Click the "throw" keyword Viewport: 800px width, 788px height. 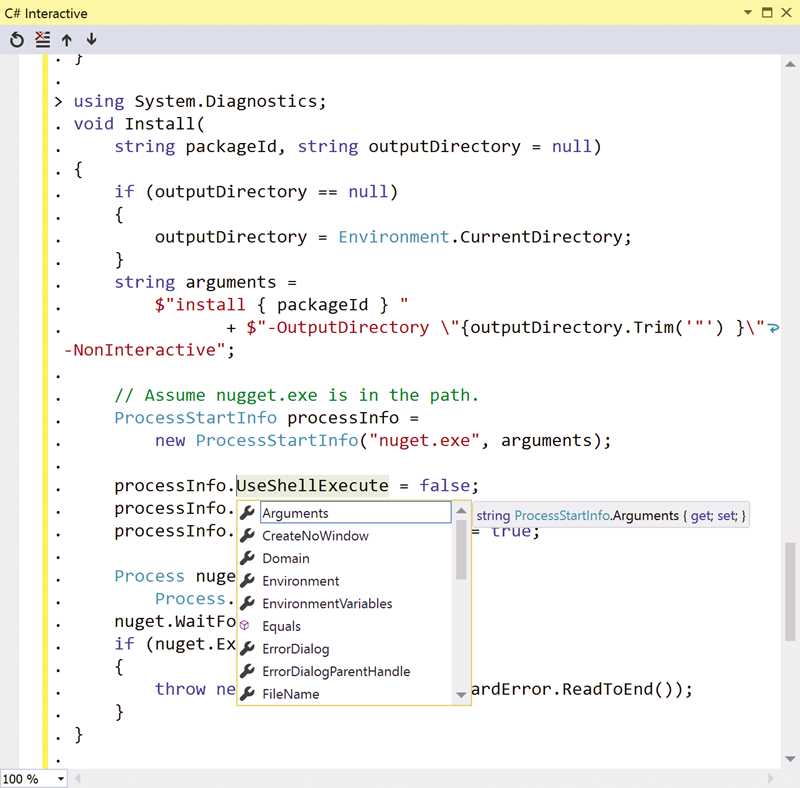point(180,689)
